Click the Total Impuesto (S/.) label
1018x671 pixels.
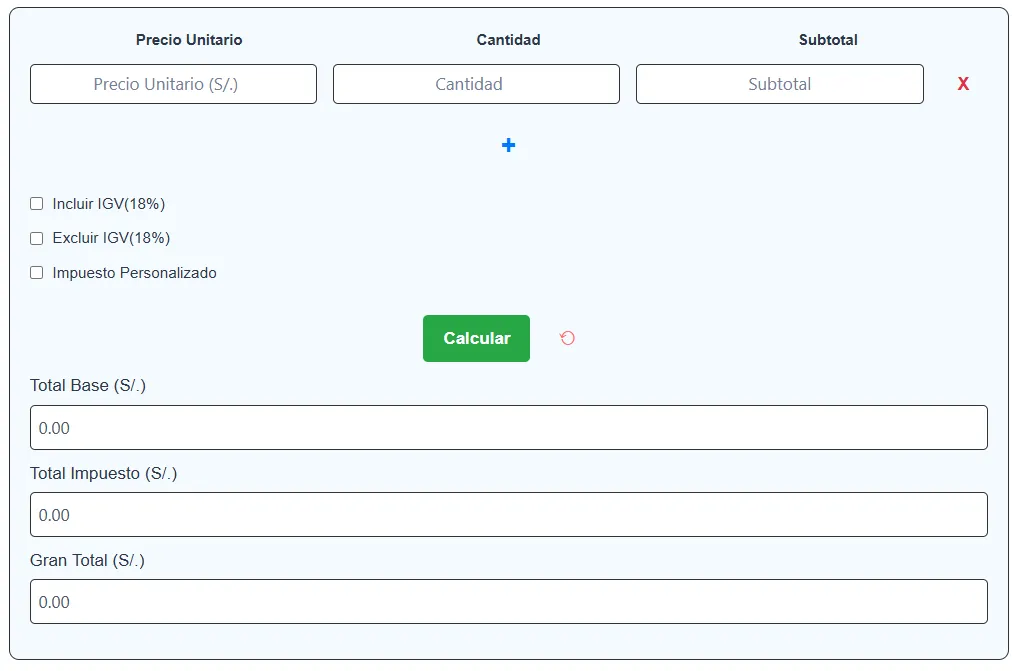(x=103, y=473)
